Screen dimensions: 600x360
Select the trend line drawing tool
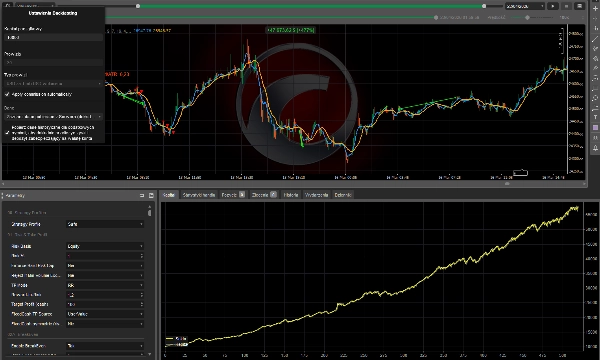click(x=595, y=39)
